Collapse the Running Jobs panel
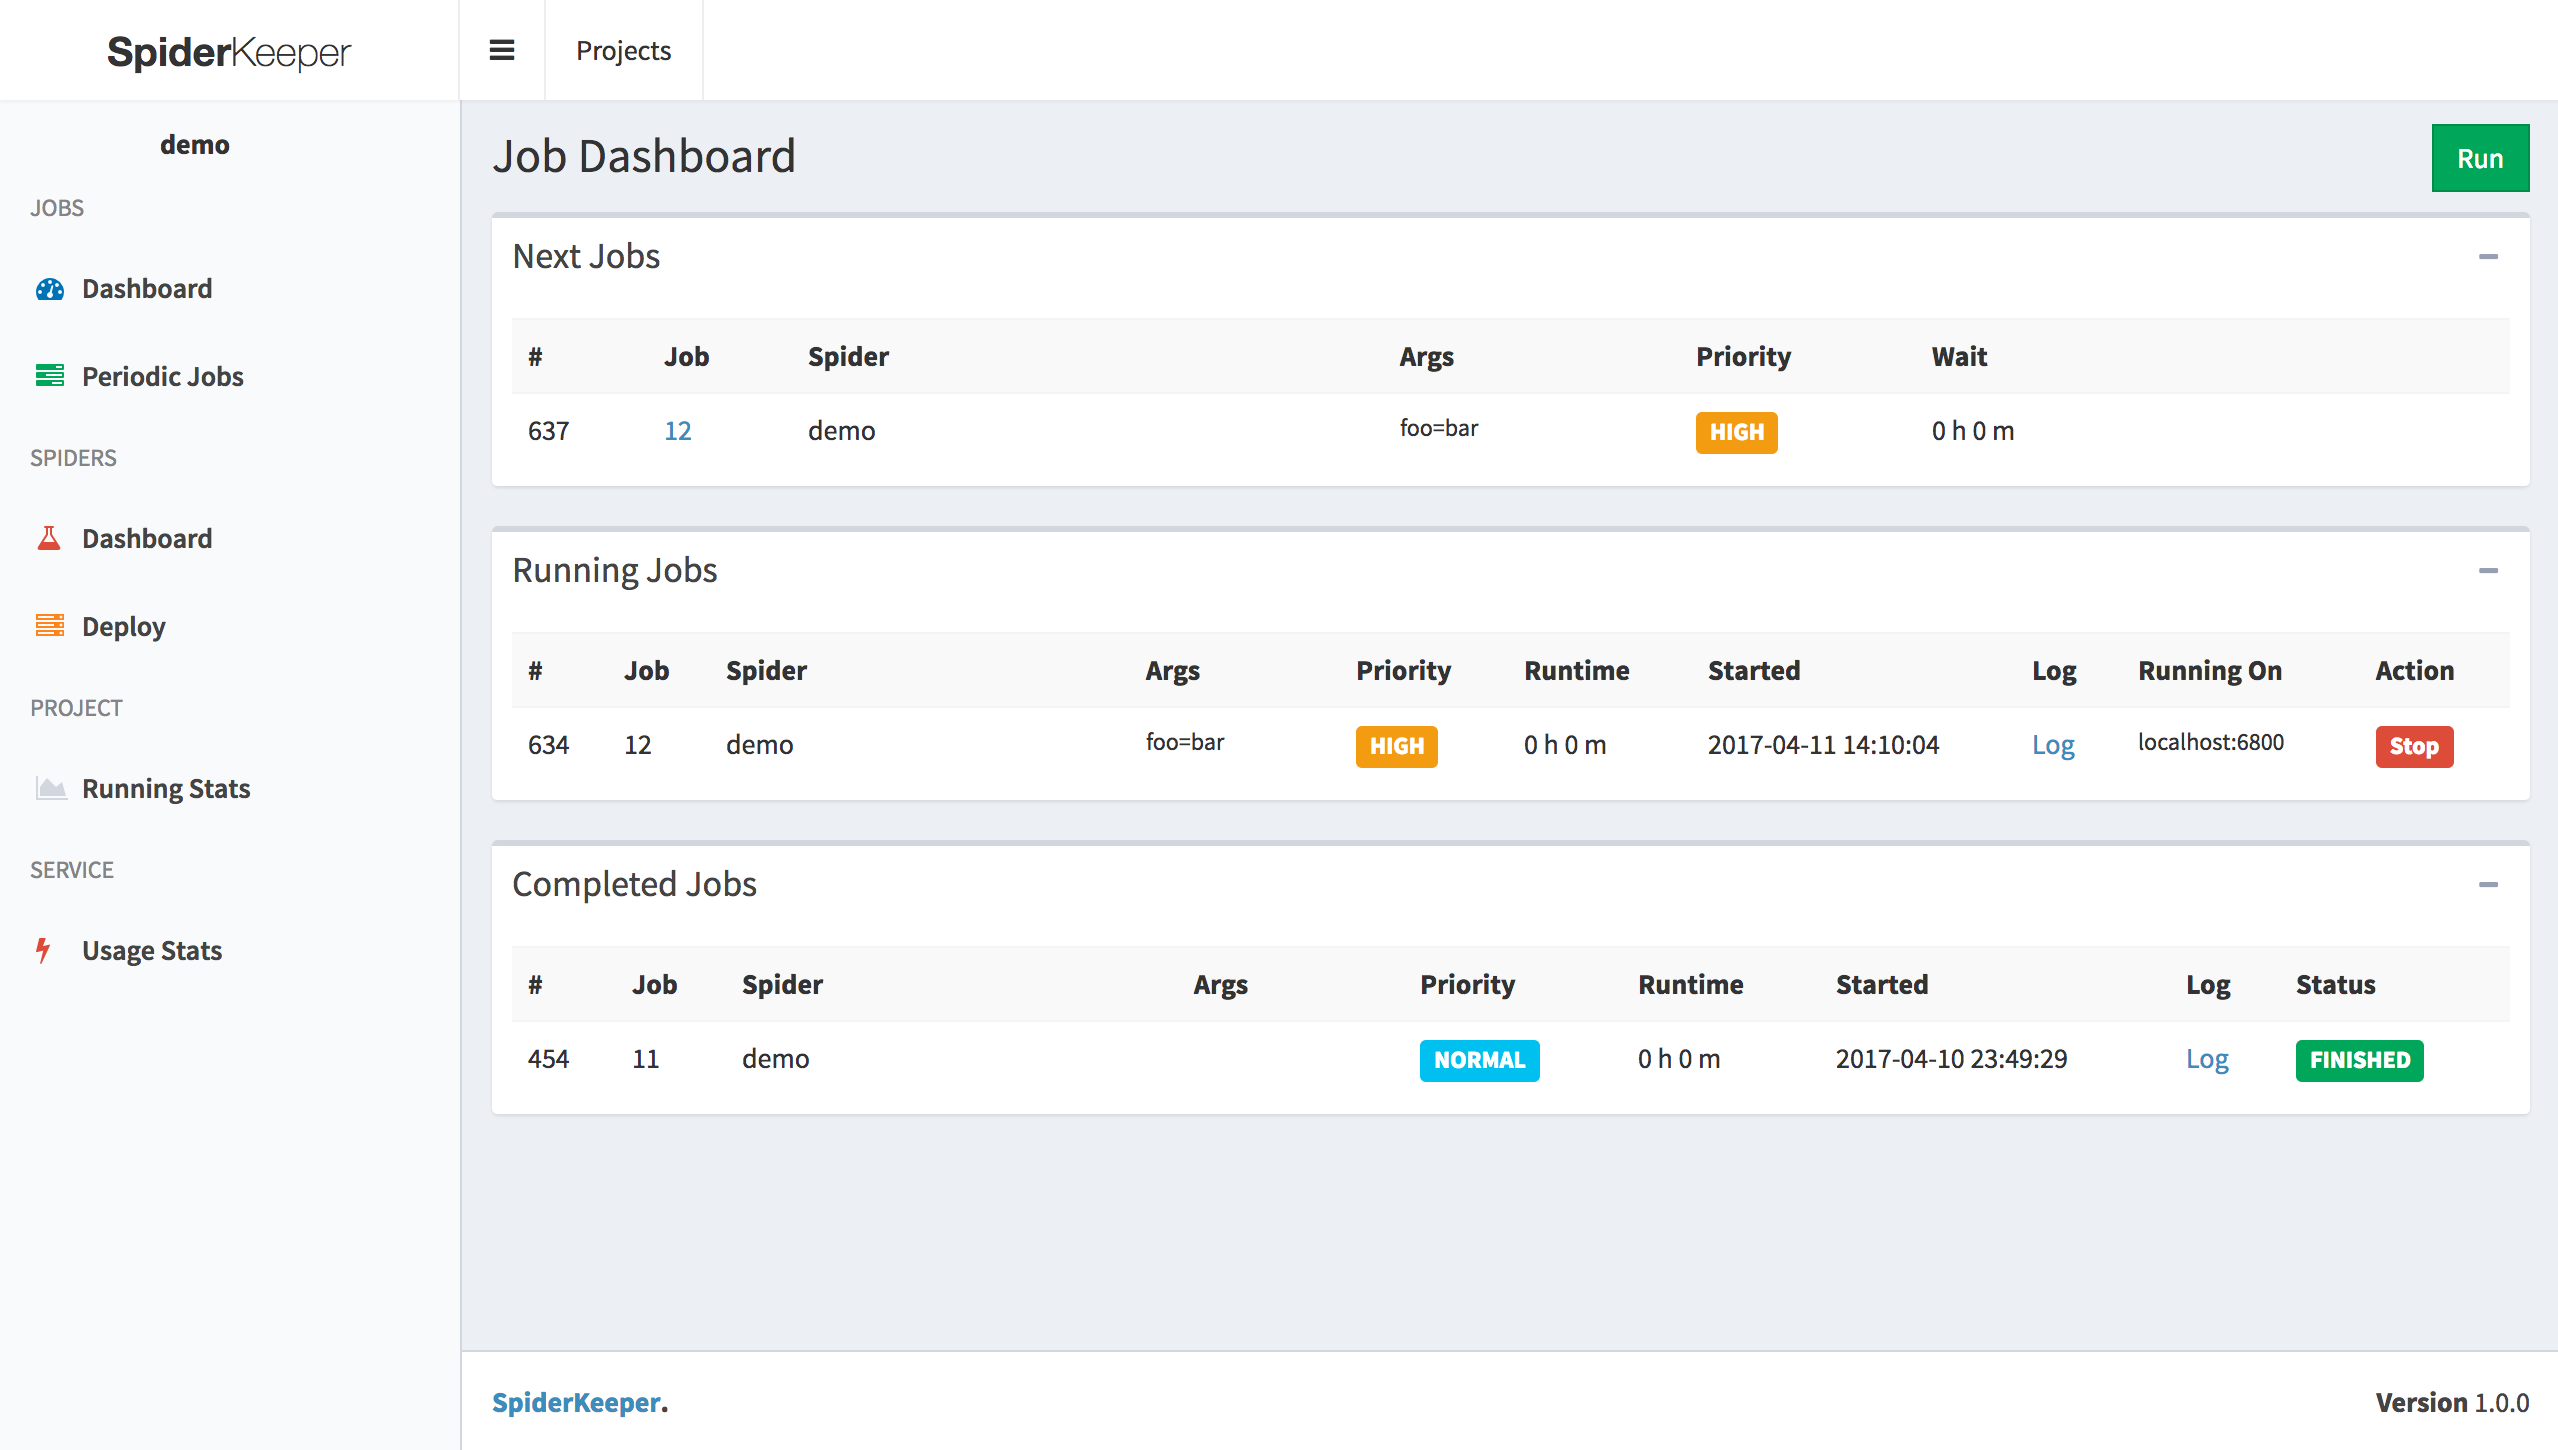Image resolution: width=2558 pixels, height=1450 pixels. 2489,570
